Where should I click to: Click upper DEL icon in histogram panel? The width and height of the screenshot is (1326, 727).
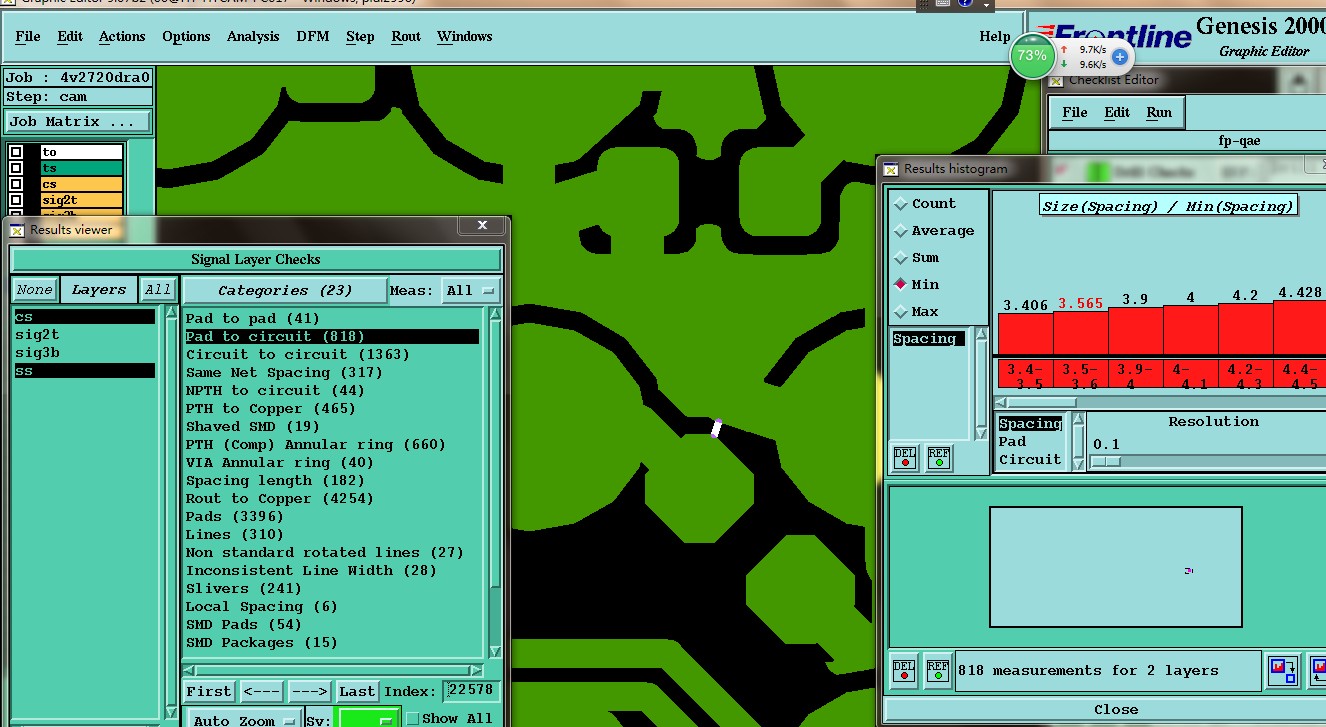click(904, 458)
